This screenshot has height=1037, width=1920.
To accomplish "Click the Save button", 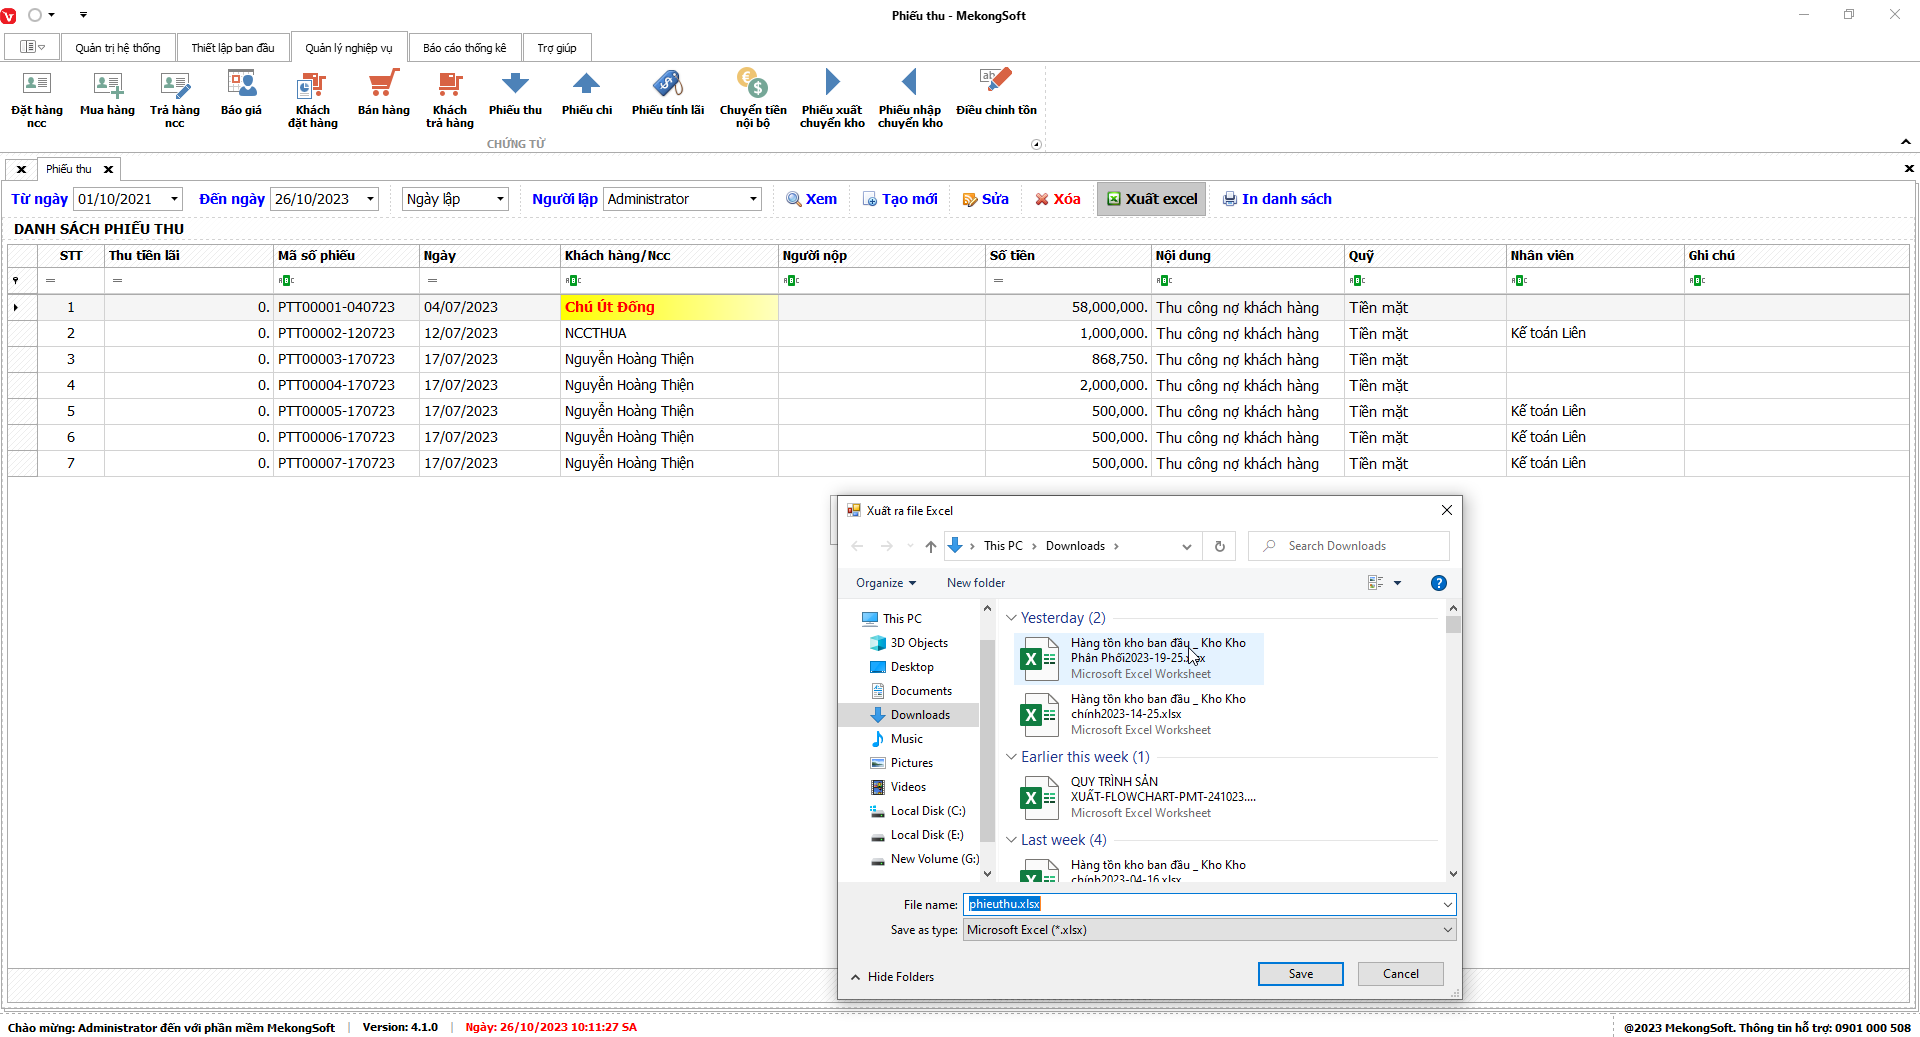I will [1300, 974].
